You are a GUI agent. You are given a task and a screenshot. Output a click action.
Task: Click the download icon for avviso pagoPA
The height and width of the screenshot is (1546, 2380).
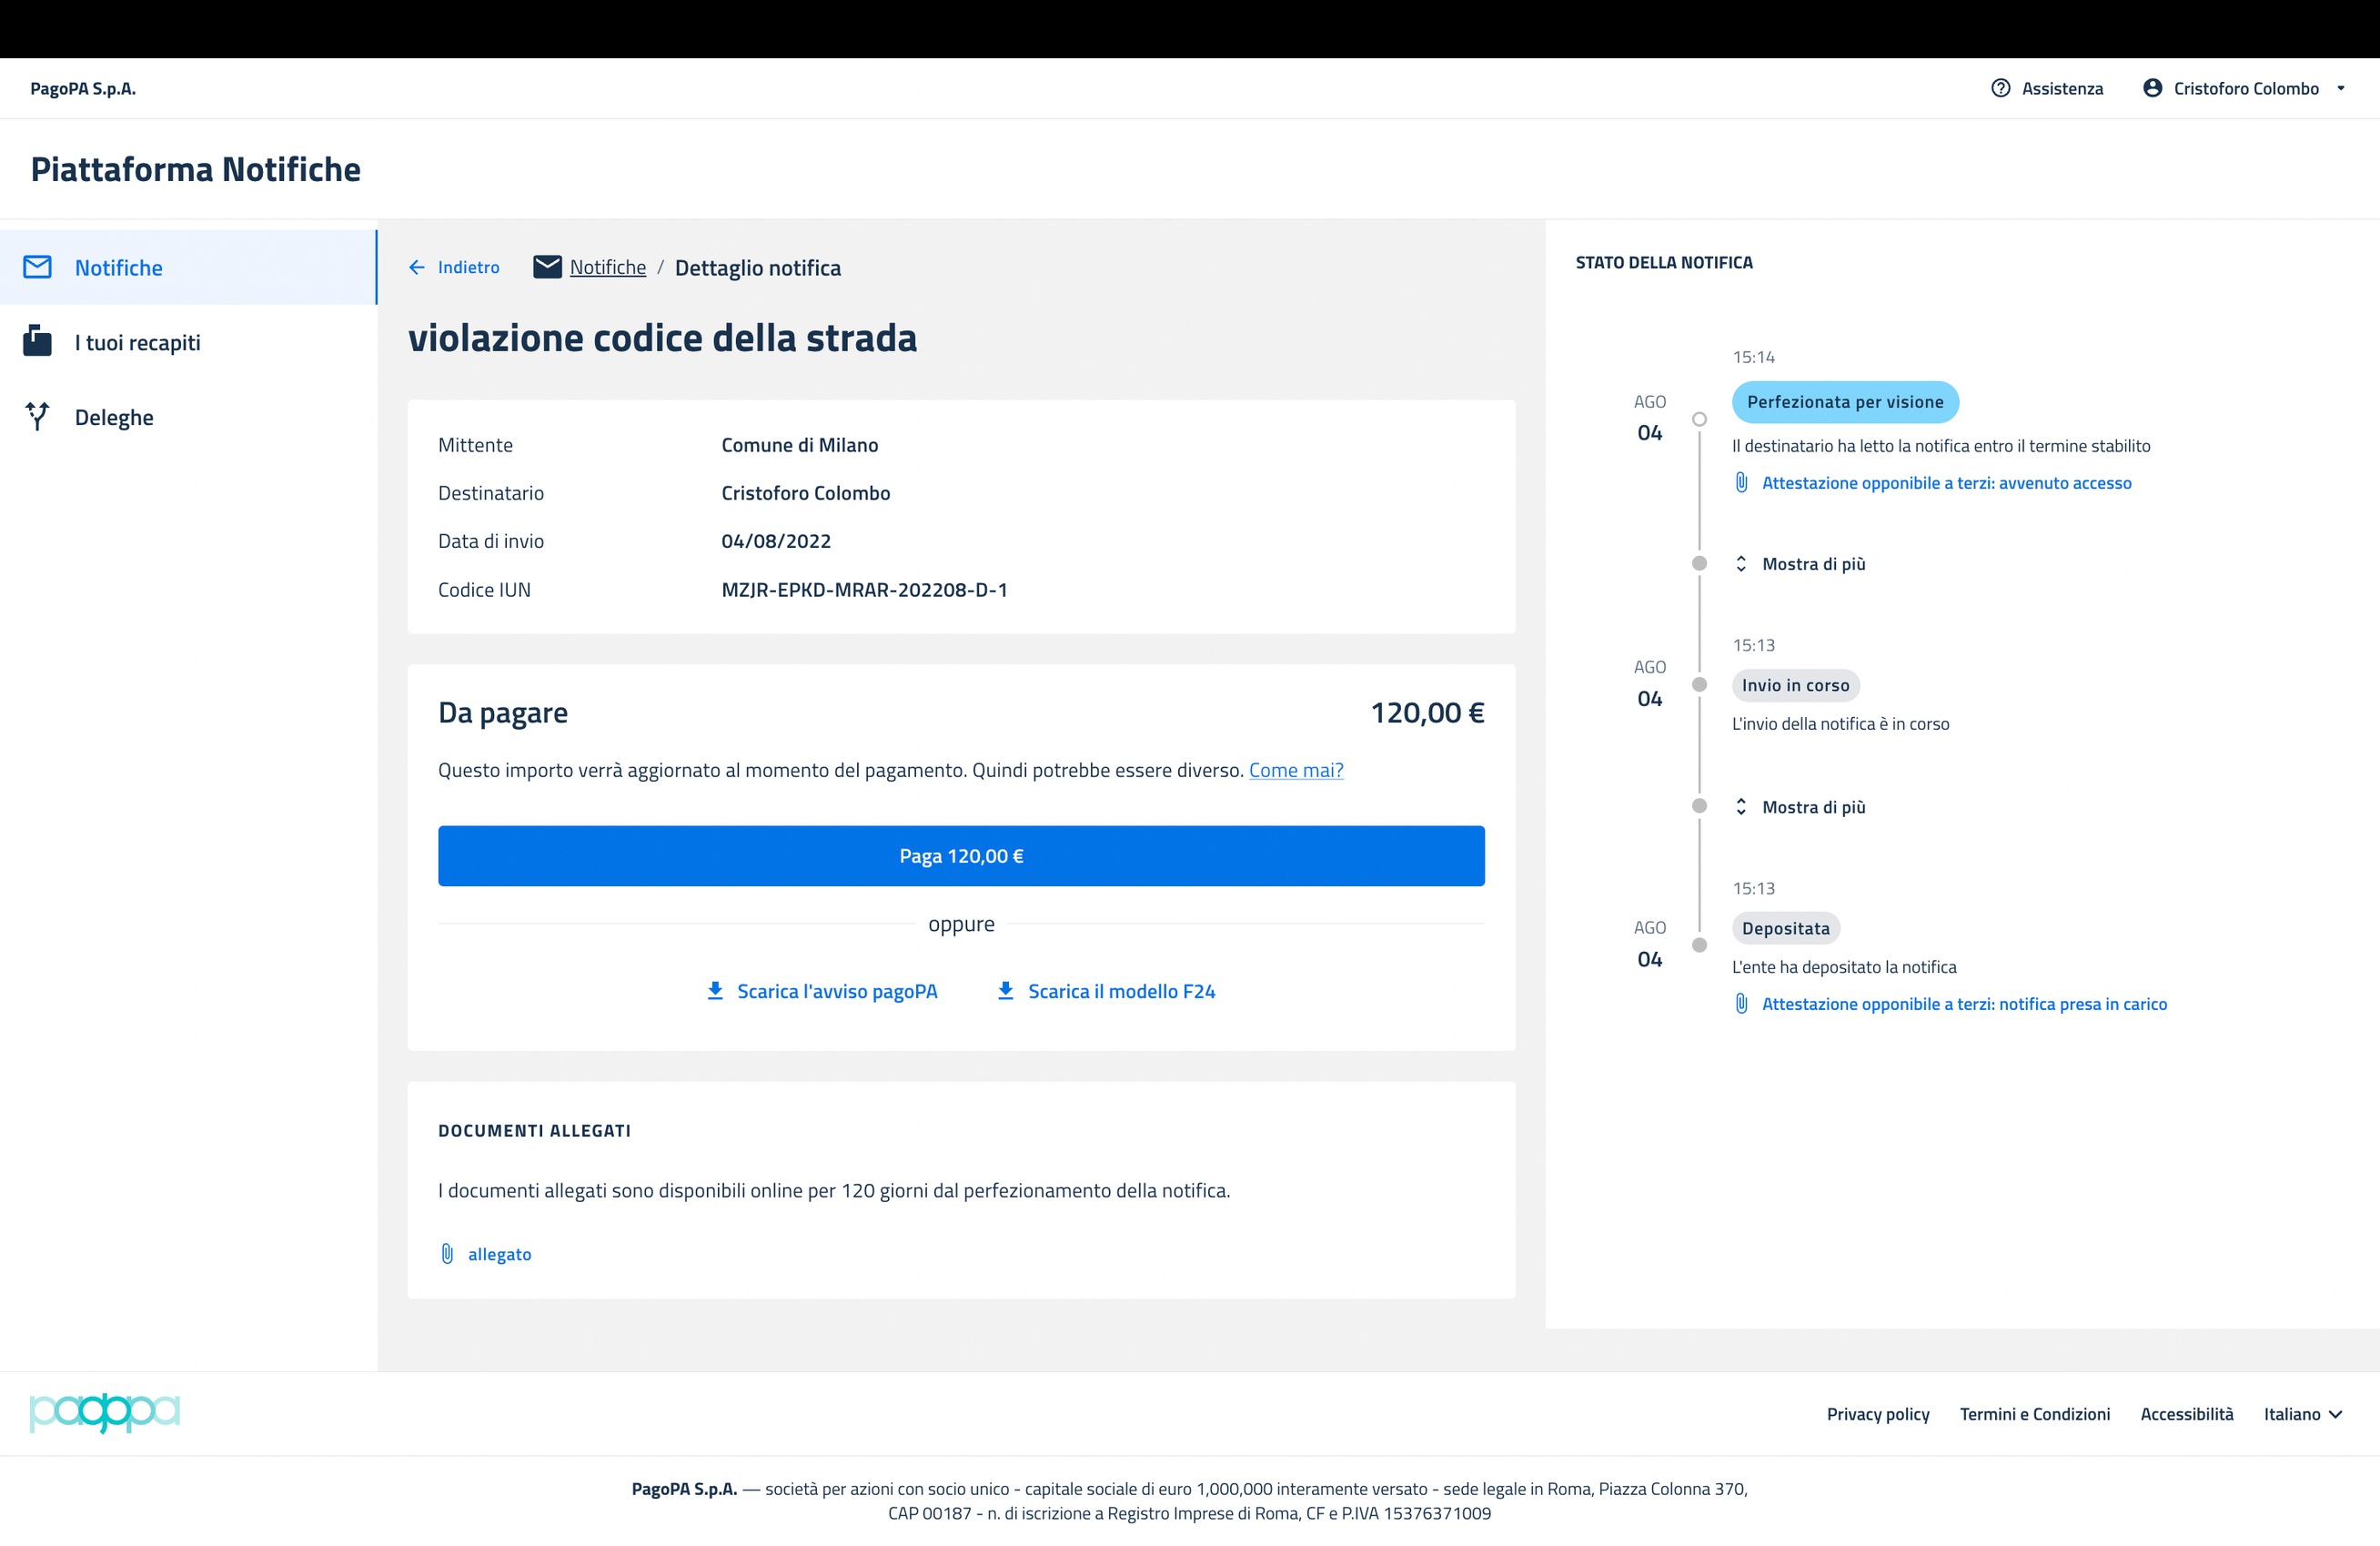pyautogui.click(x=715, y=991)
